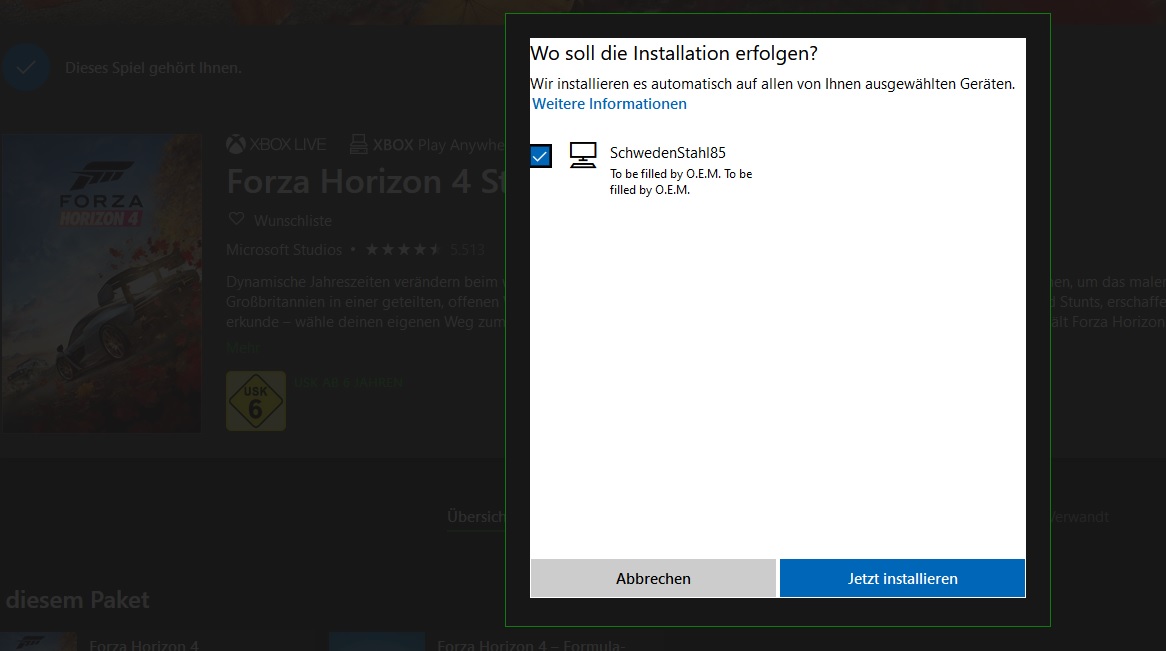Viewport: 1166px width, 651px height.
Task: Open the Weitere Informationen link
Action: coord(609,104)
